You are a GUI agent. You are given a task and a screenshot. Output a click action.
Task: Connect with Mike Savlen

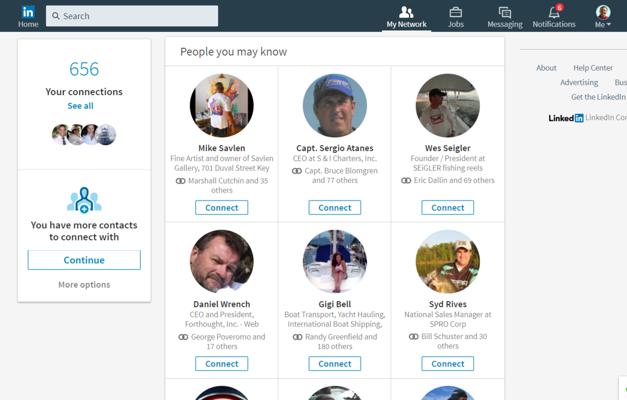(x=221, y=208)
